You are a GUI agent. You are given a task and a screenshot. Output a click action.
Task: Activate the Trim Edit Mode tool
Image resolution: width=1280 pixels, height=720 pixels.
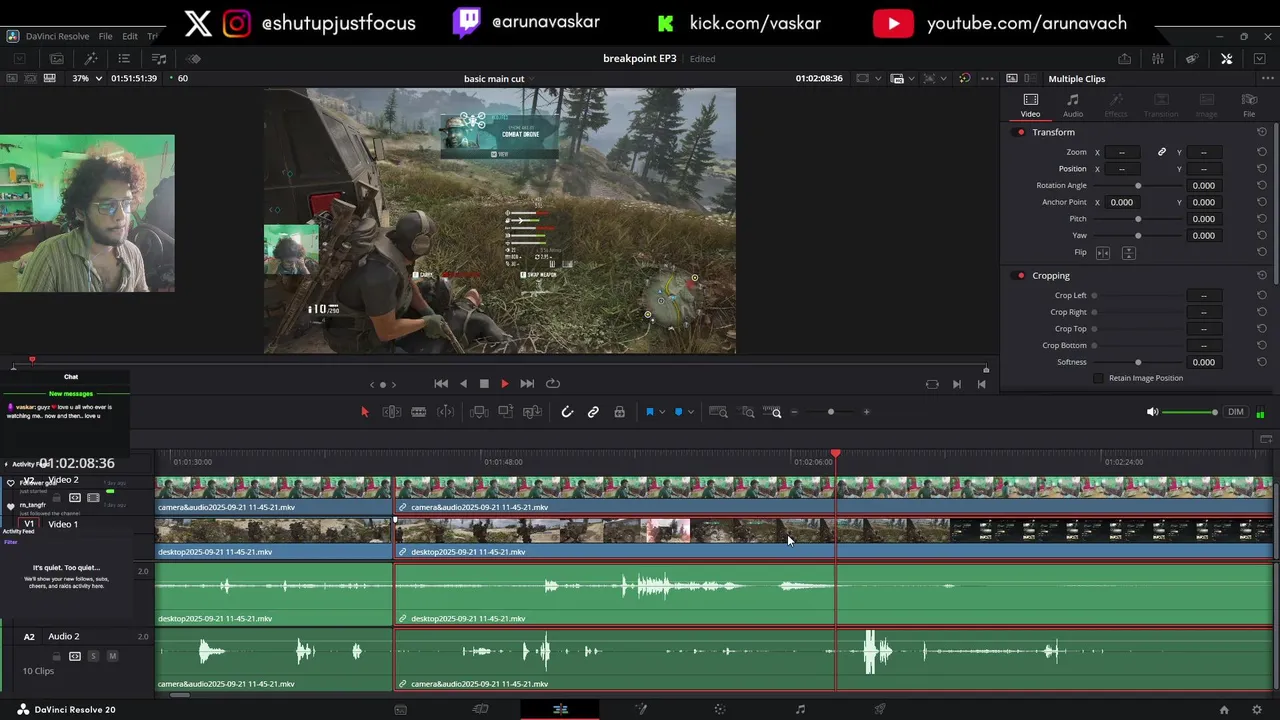tap(392, 412)
